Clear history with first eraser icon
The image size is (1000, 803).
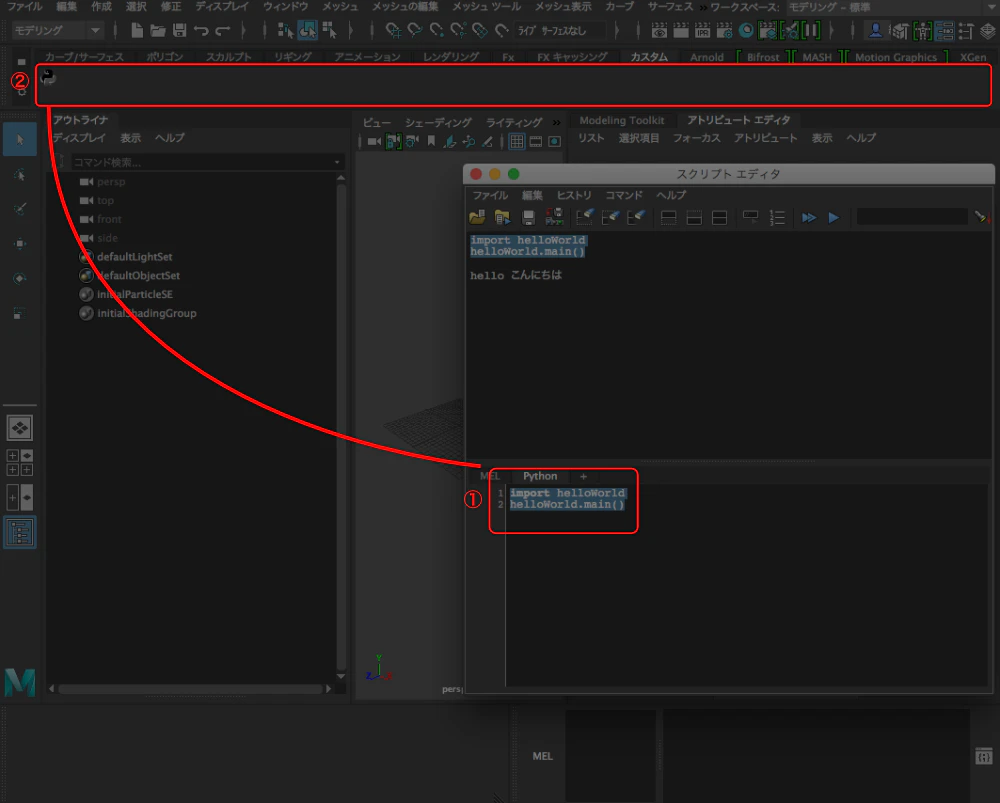584,218
